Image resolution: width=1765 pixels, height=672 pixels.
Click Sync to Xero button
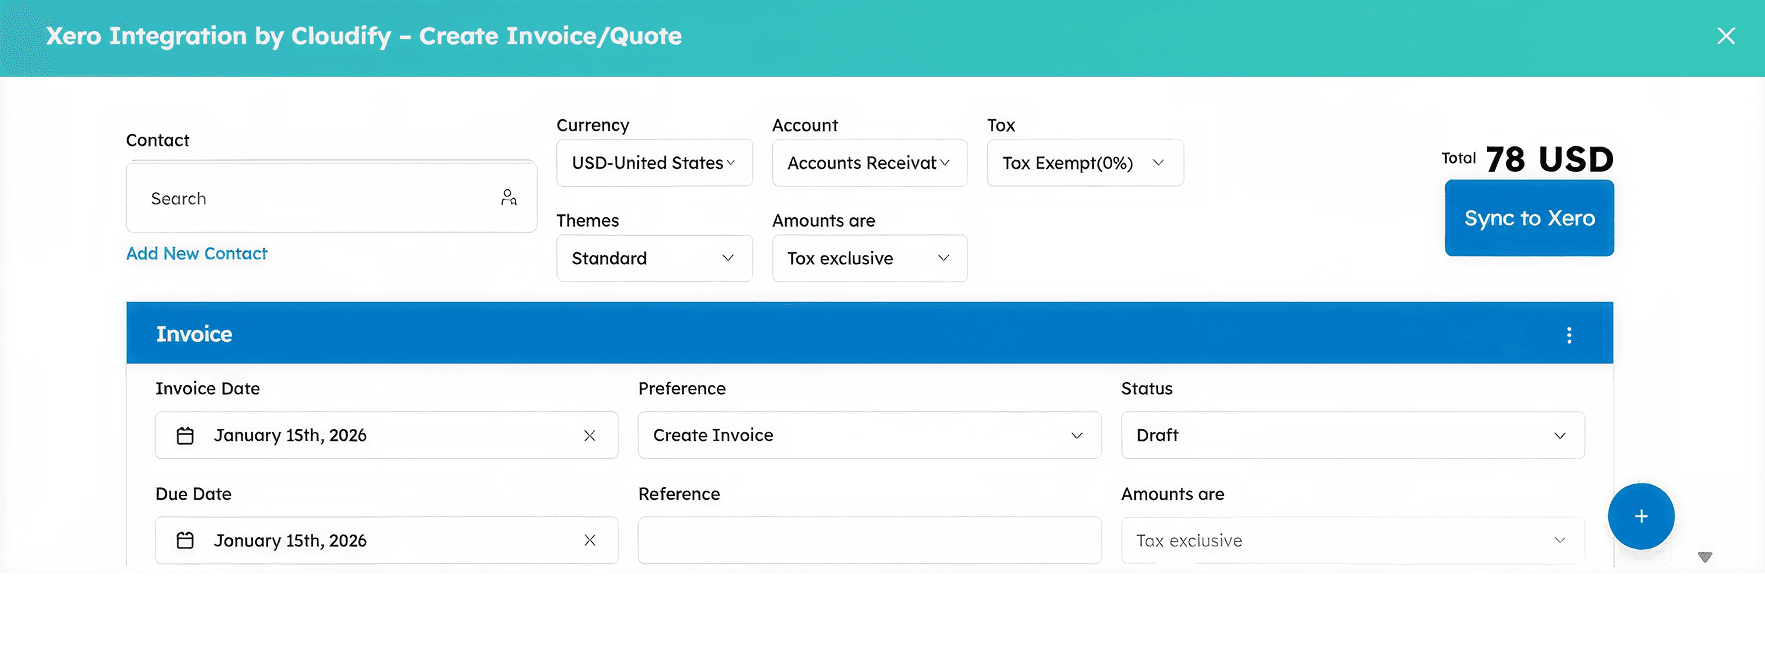point(1529,218)
